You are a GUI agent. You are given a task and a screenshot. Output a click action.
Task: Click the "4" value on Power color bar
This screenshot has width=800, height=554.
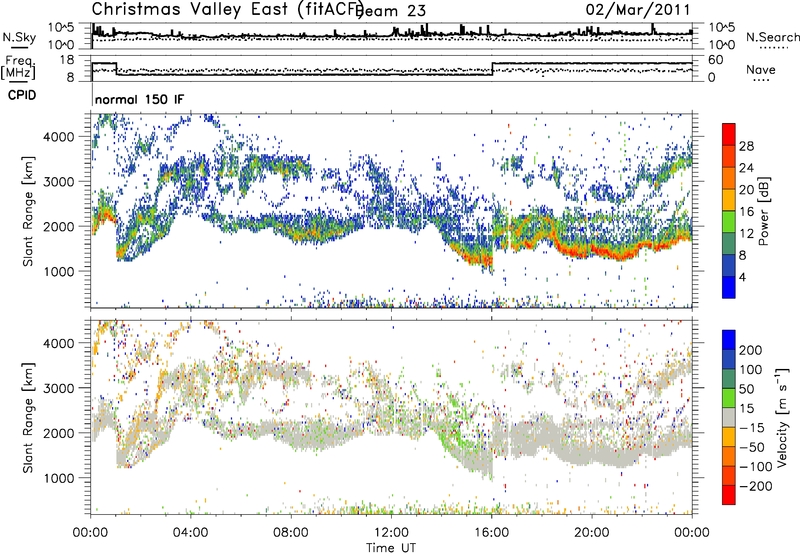click(x=743, y=278)
